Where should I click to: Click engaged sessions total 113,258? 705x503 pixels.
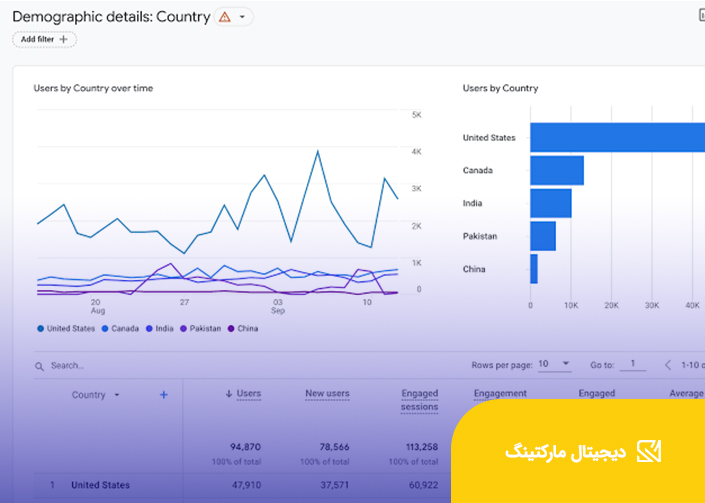(x=422, y=447)
